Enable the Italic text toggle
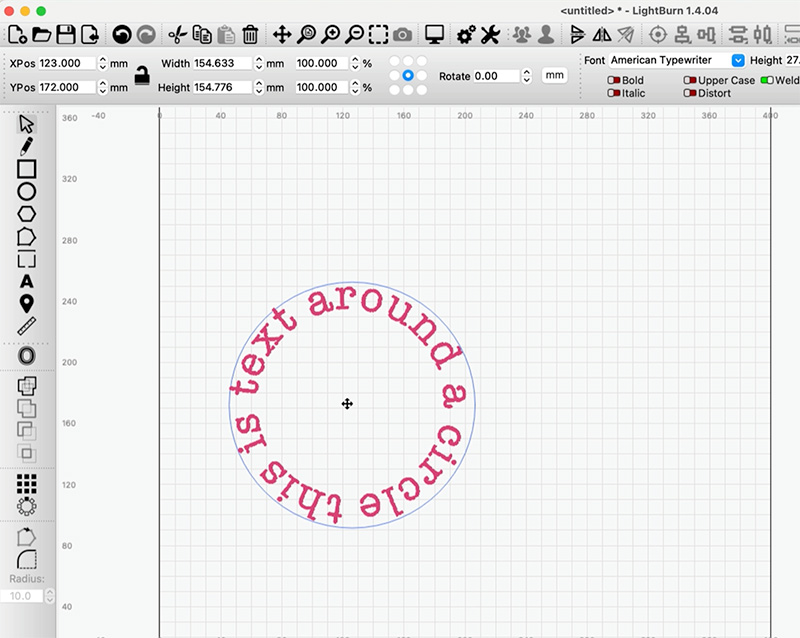Viewport: 800px width, 638px height. point(614,93)
